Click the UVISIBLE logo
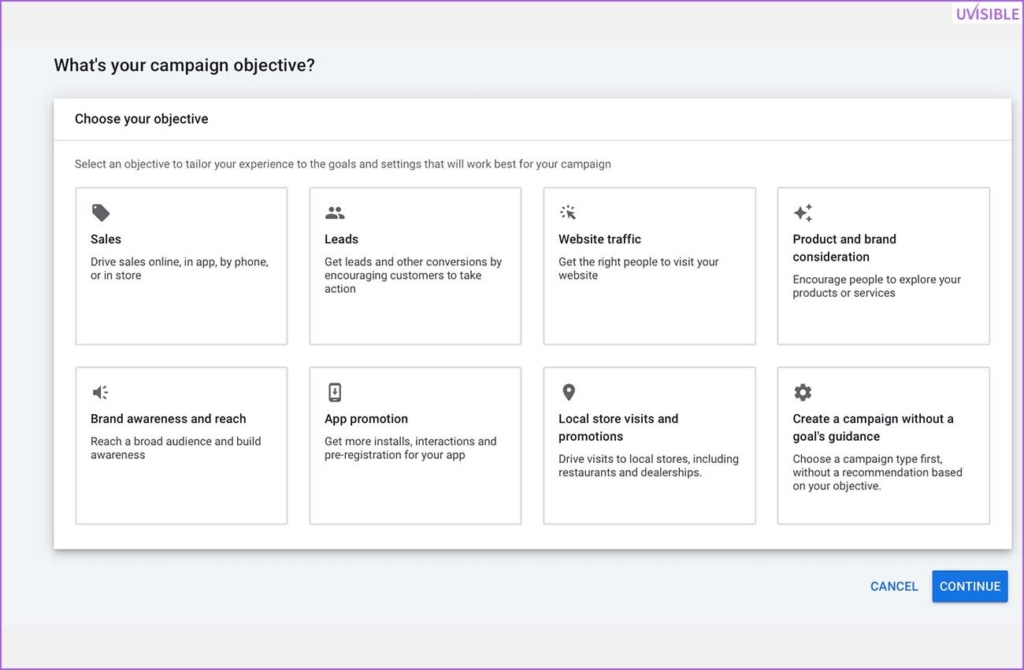1024x670 pixels. [987, 14]
